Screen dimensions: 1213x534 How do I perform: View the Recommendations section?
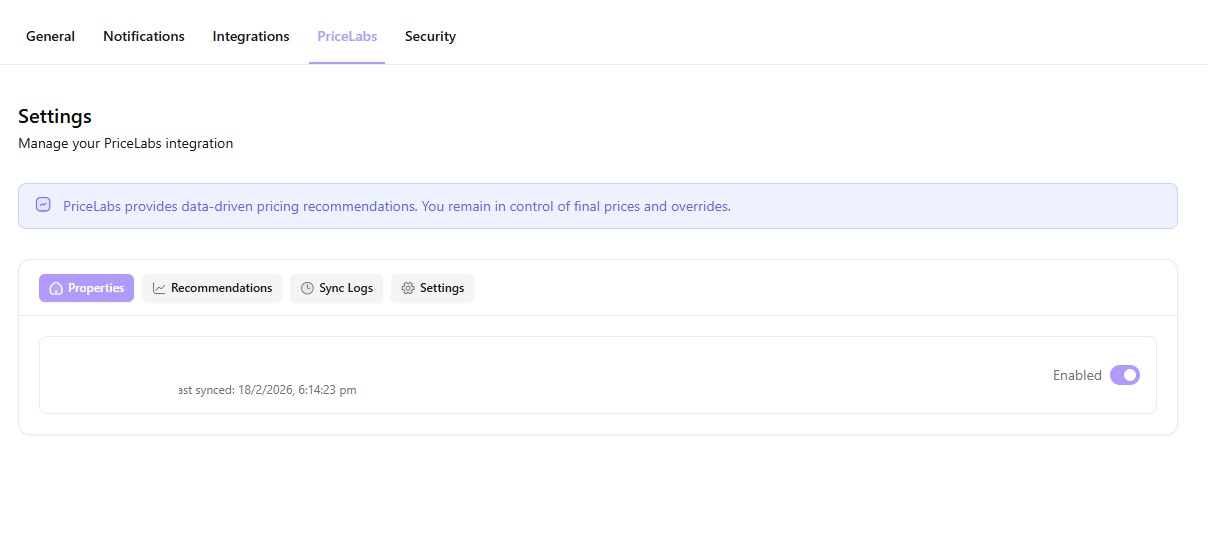[212, 288]
